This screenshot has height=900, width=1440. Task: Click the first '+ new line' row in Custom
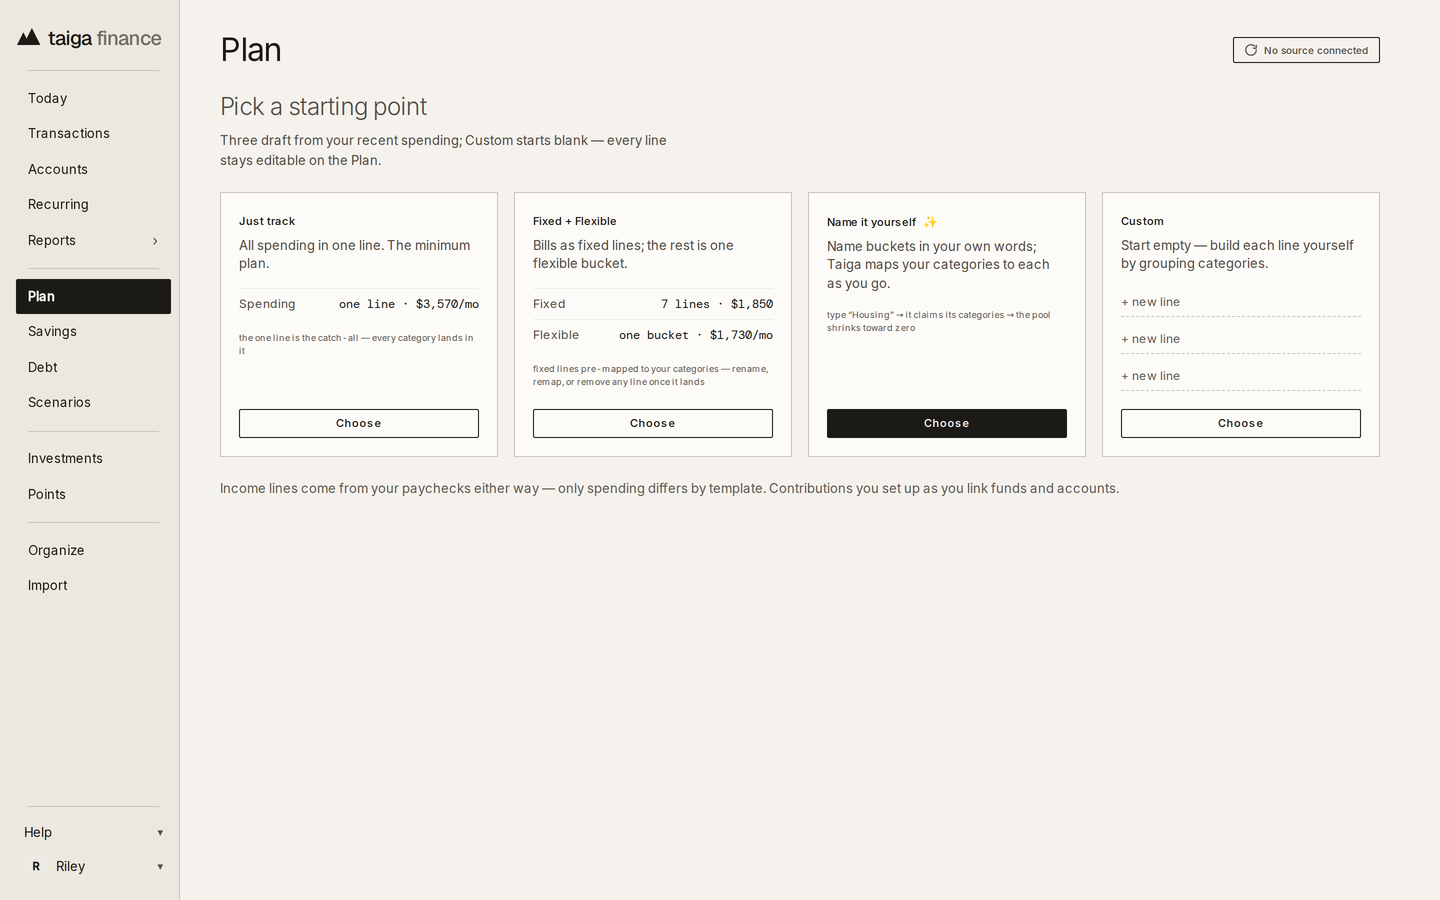click(x=1241, y=302)
